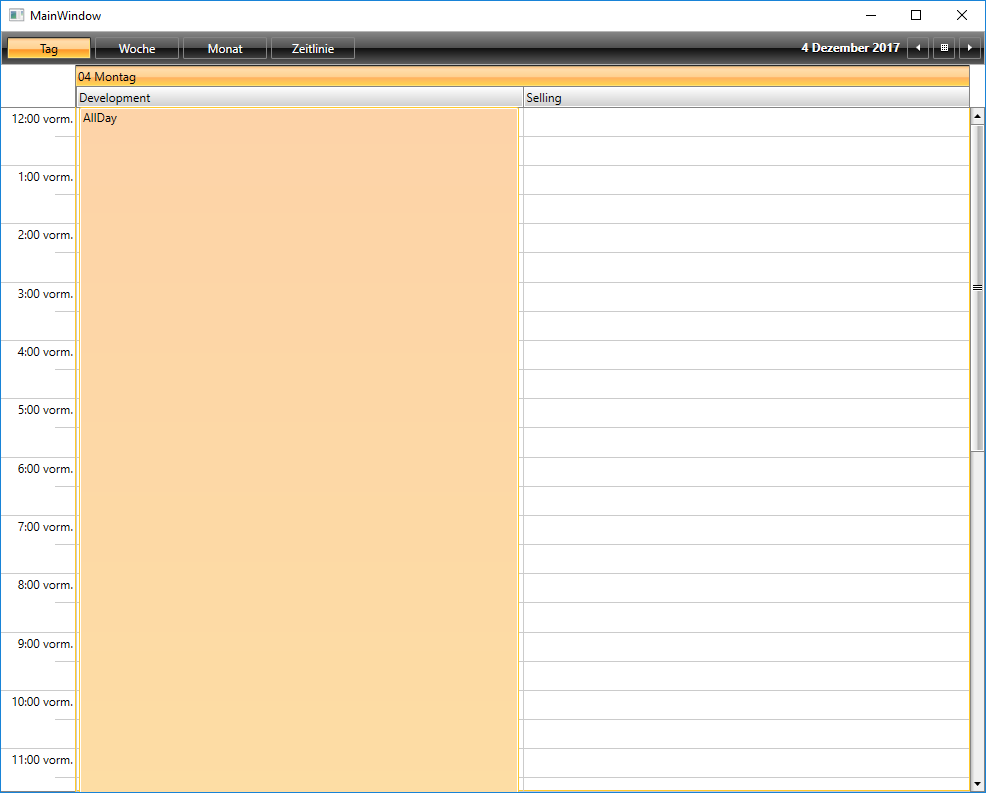Click the 12:00 vorm. time label

click(x=42, y=119)
